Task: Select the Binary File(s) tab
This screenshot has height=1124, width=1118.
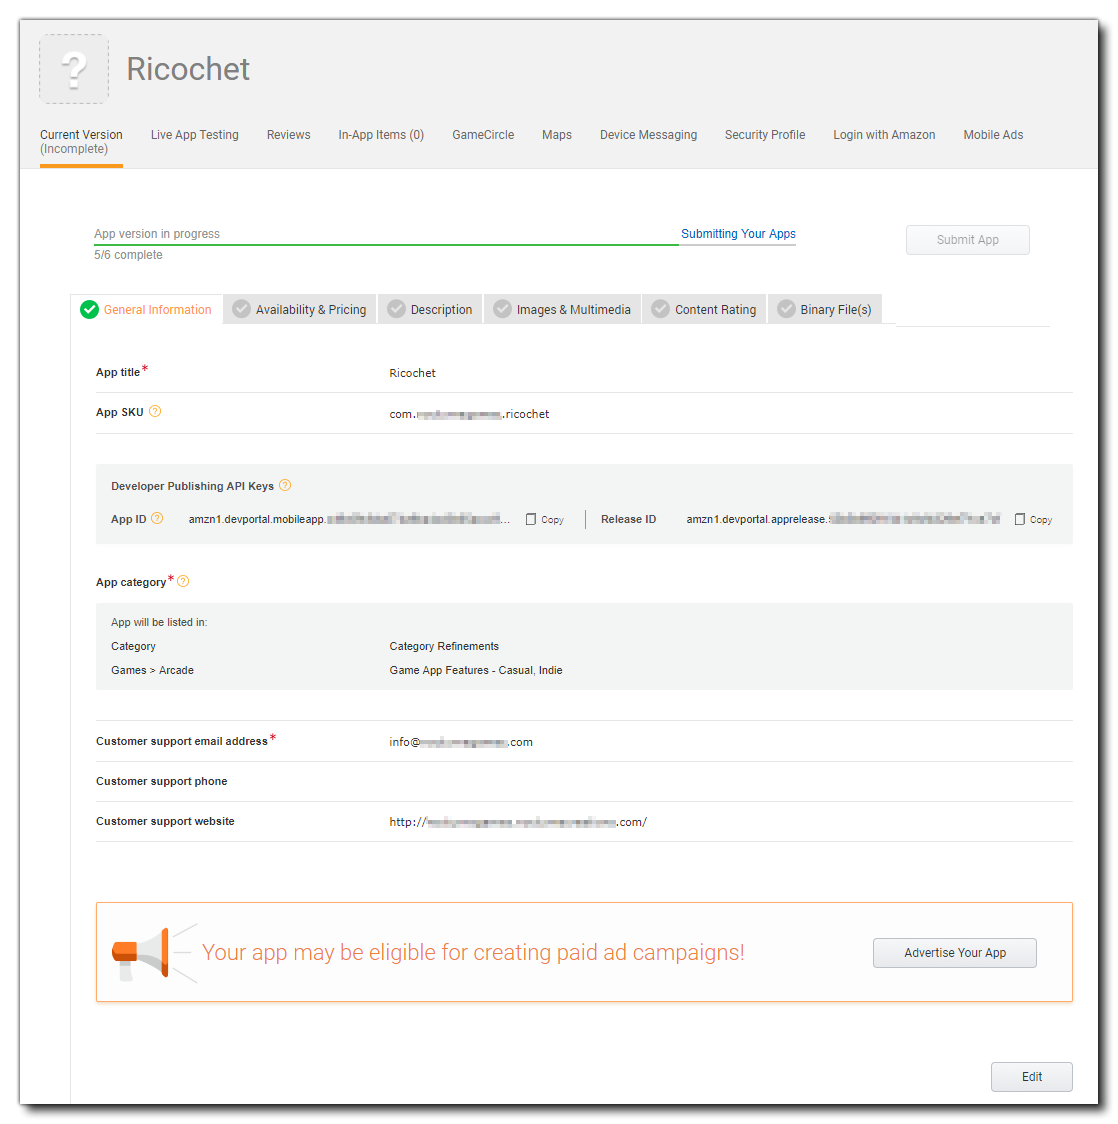Action: click(x=825, y=310)
